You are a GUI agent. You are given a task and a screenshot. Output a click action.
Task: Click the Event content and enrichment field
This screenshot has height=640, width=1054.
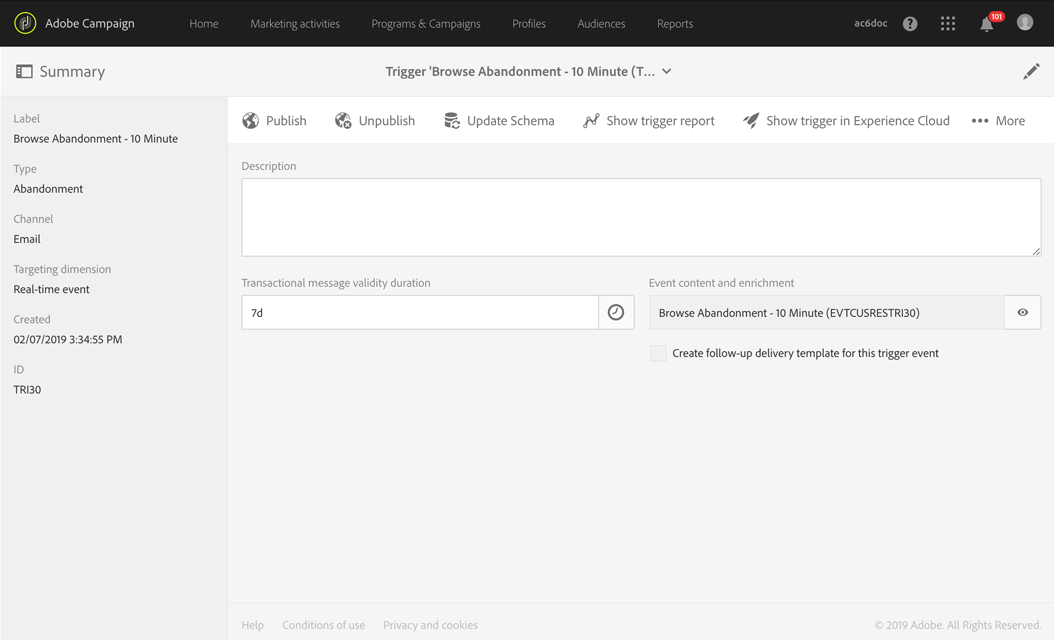coord(827,313)
